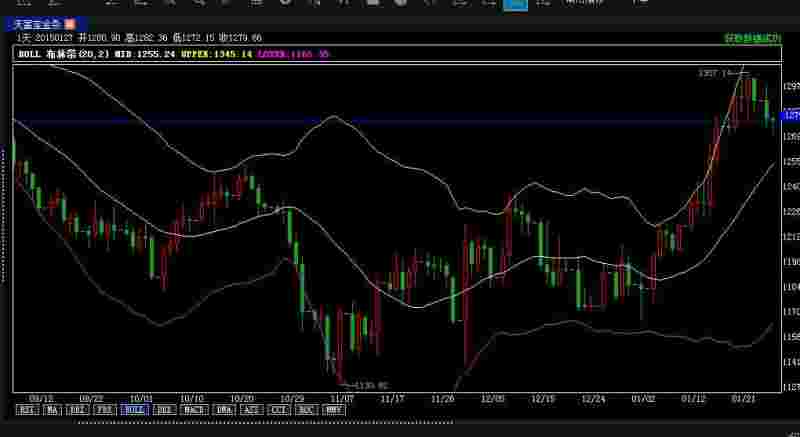This screenshot has height=437, width=800.
Task: Switch to the ROC indicator tab
Action: [308, 409]
